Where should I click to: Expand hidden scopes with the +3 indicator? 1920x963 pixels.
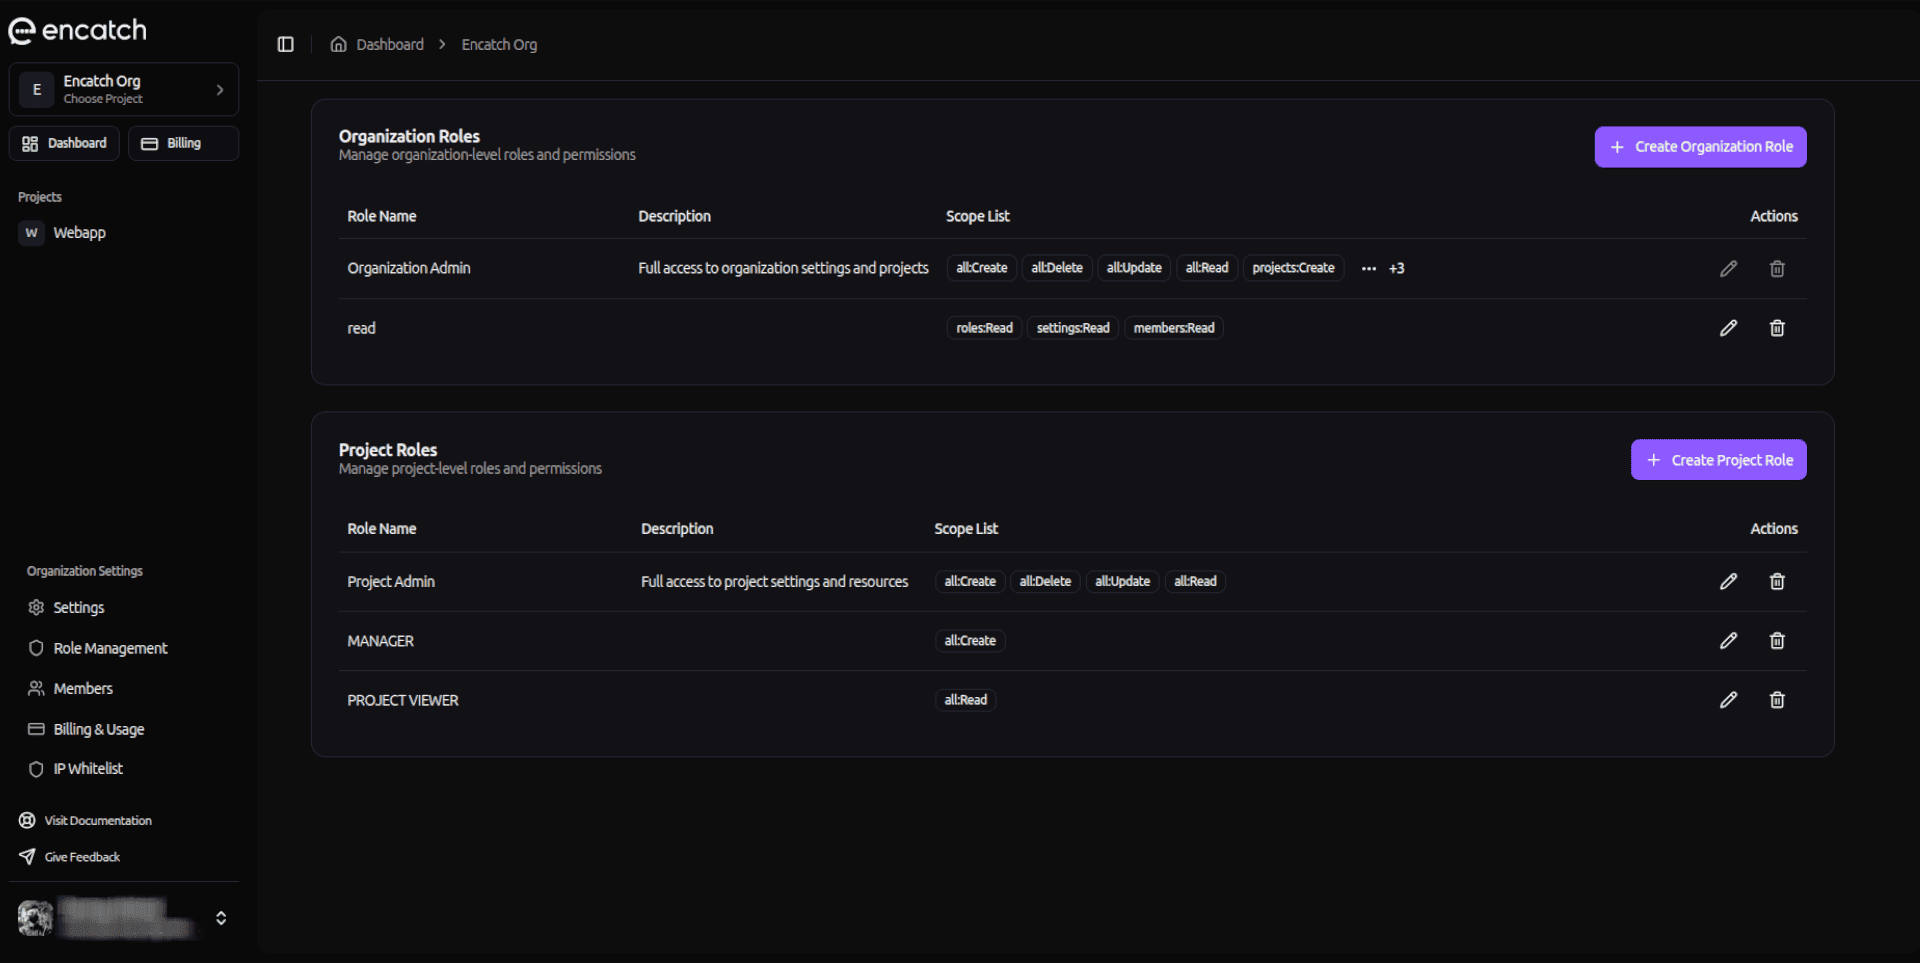(x=1396, y=268)
